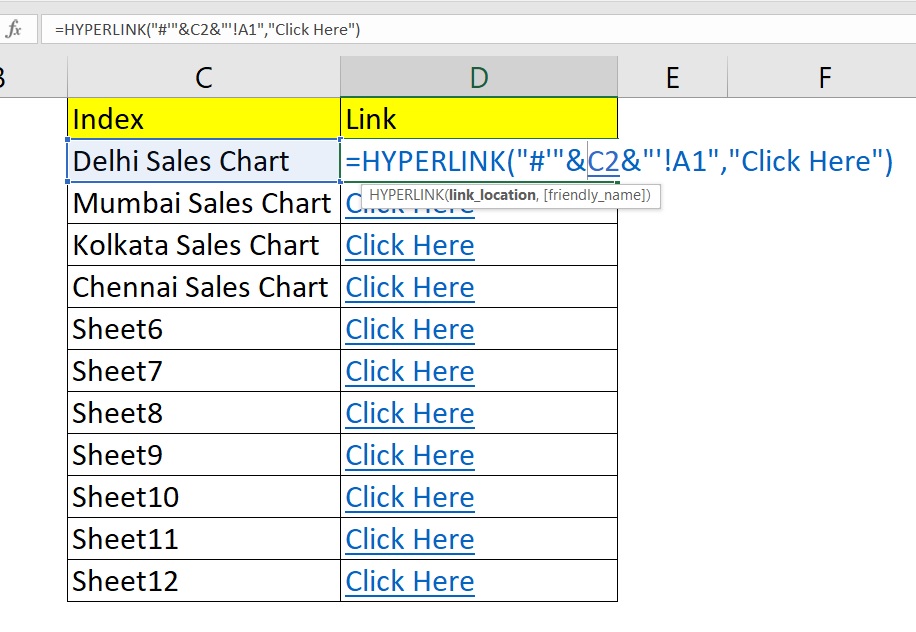The width and height of the screenshot is (916, 632).
Task: Follow the Sheet7 Click Here hyperlink
Action: coord(410,371)
